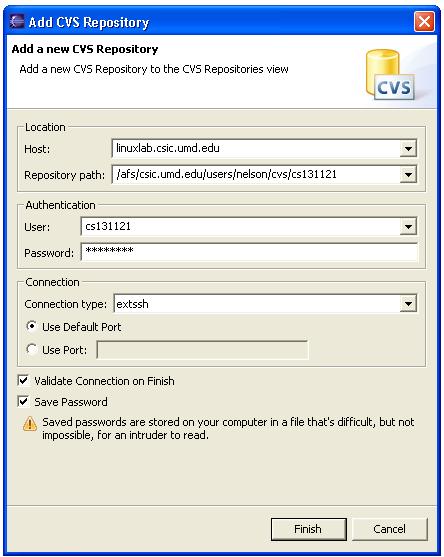The height and width of the screenshot is (557, 444).
Task: Open the User dropdown arrow
Action: point(408,227)
